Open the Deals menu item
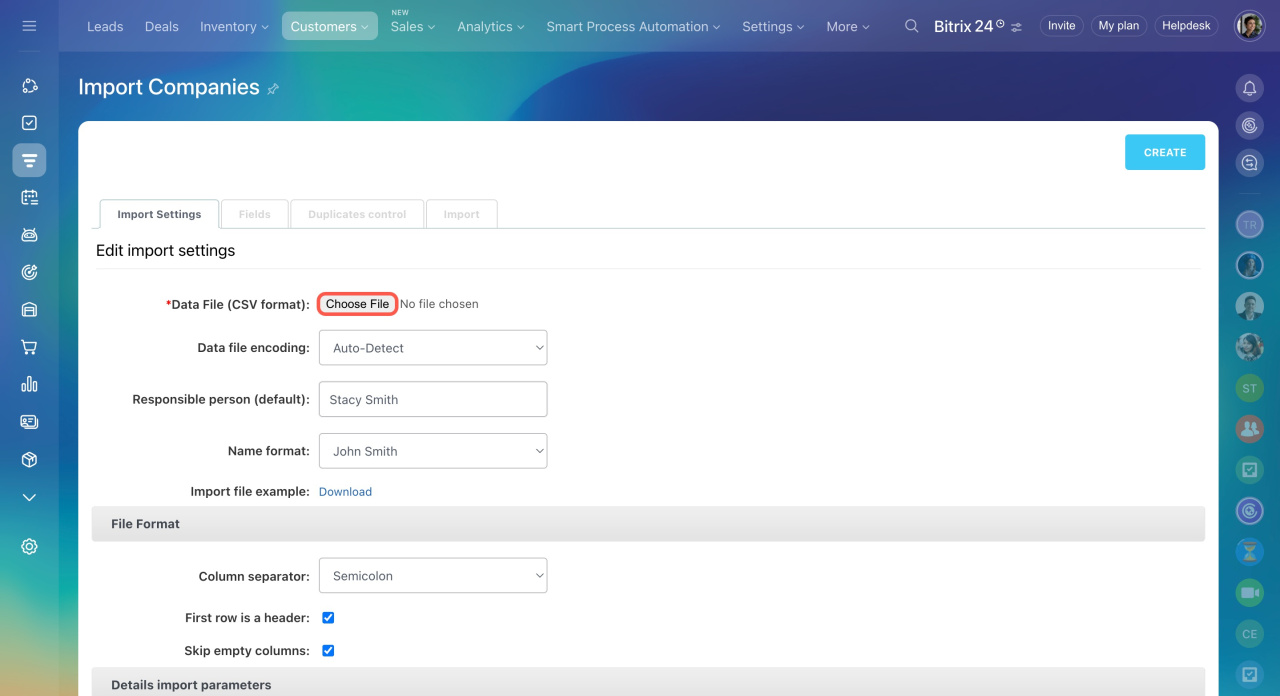 [162, 26]
